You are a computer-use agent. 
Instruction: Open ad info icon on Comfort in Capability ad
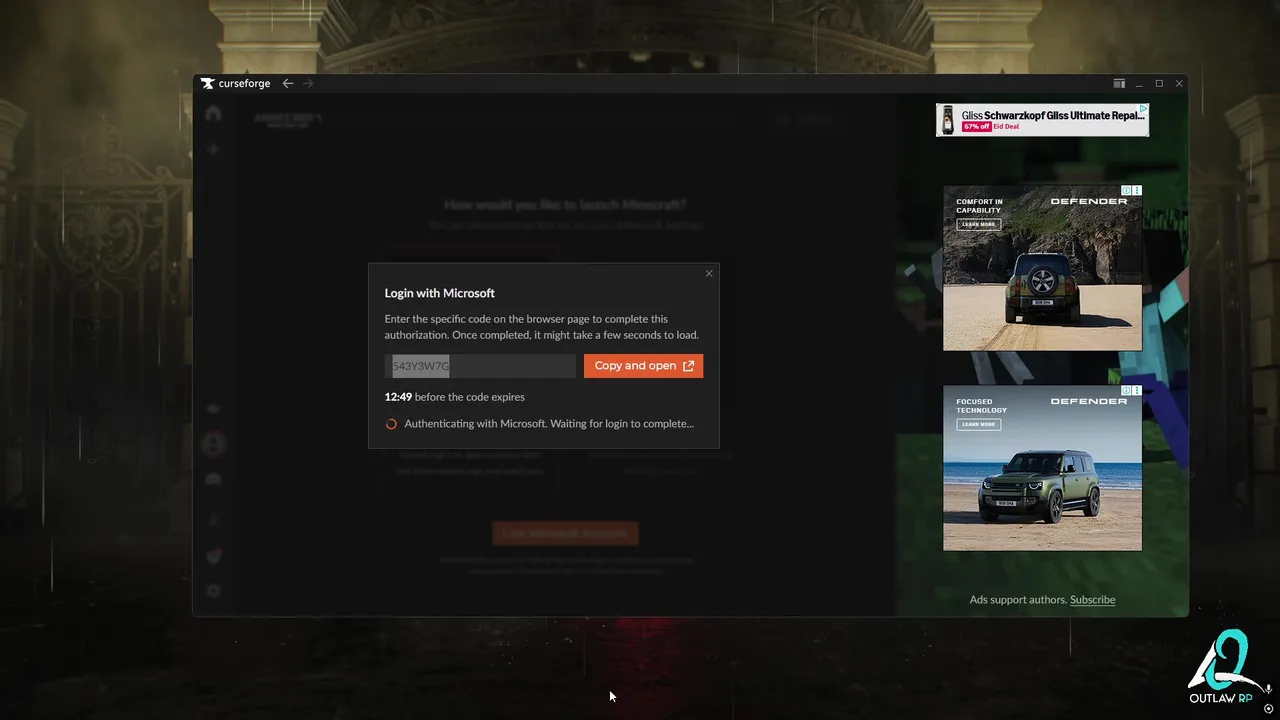1126,190
